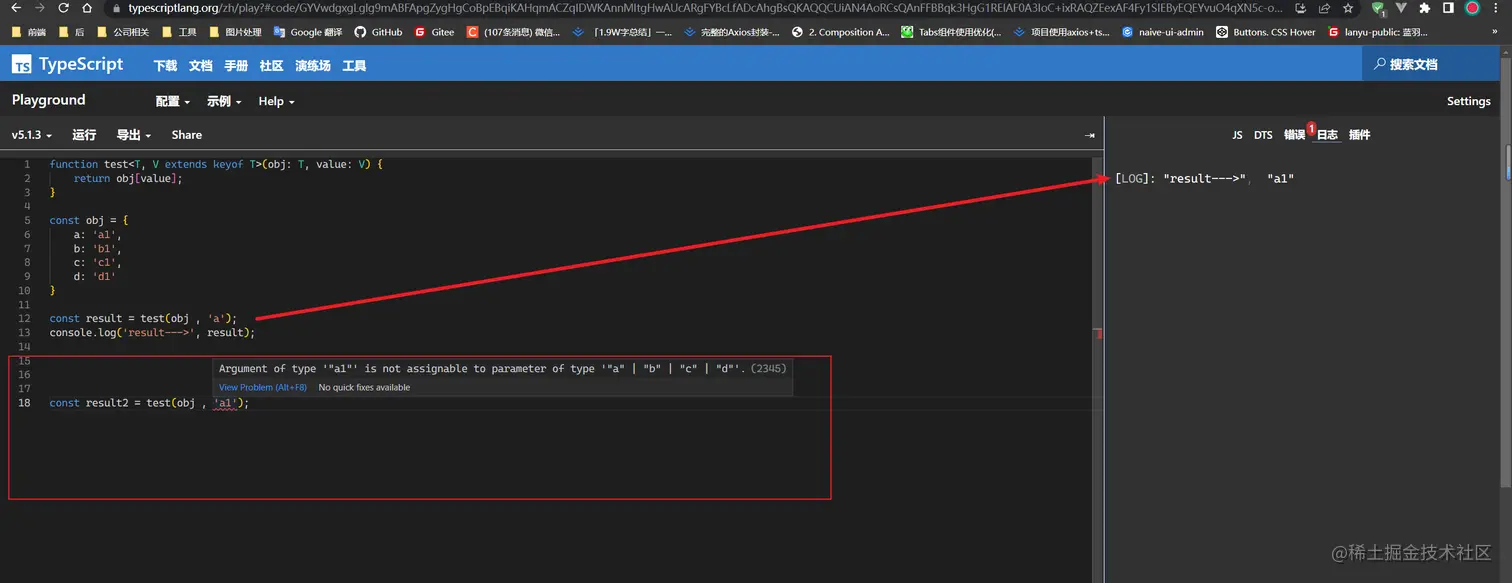The height and width of the screenshot is (583, 1512).
Task: Expand the Help dropdown
Action: tap(276, 101)
